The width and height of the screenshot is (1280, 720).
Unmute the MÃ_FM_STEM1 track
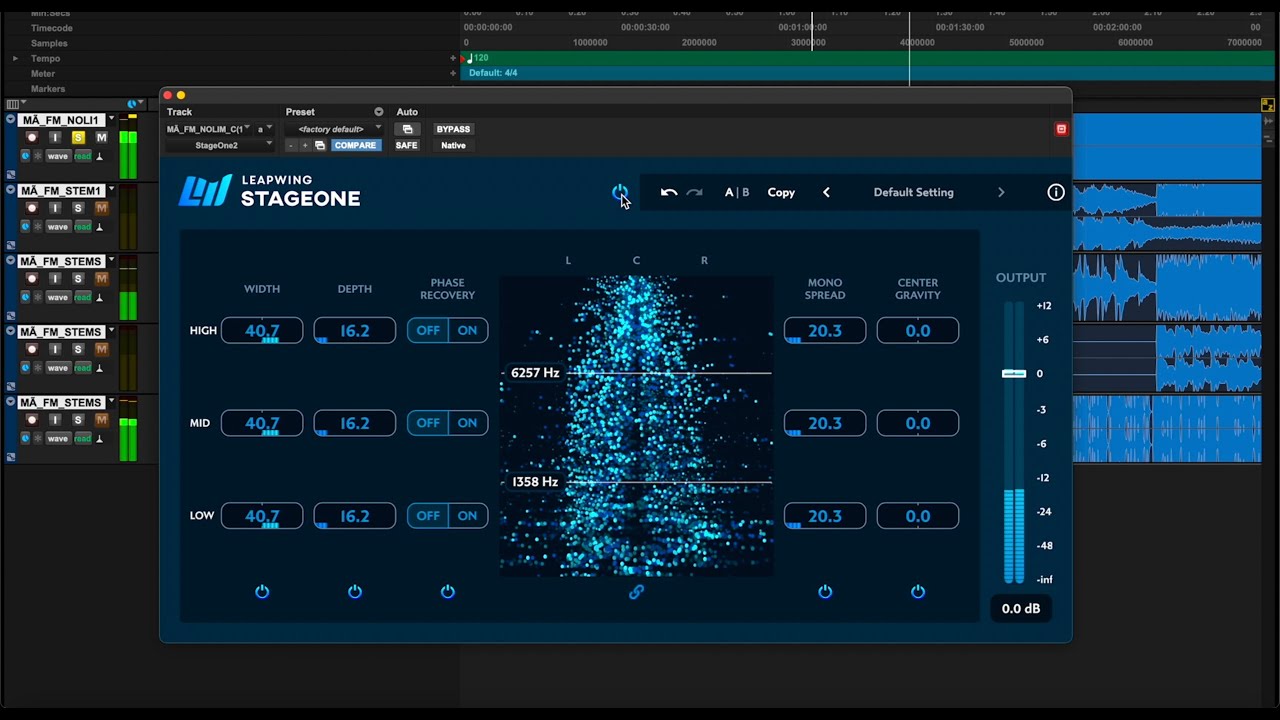(101, 208)
